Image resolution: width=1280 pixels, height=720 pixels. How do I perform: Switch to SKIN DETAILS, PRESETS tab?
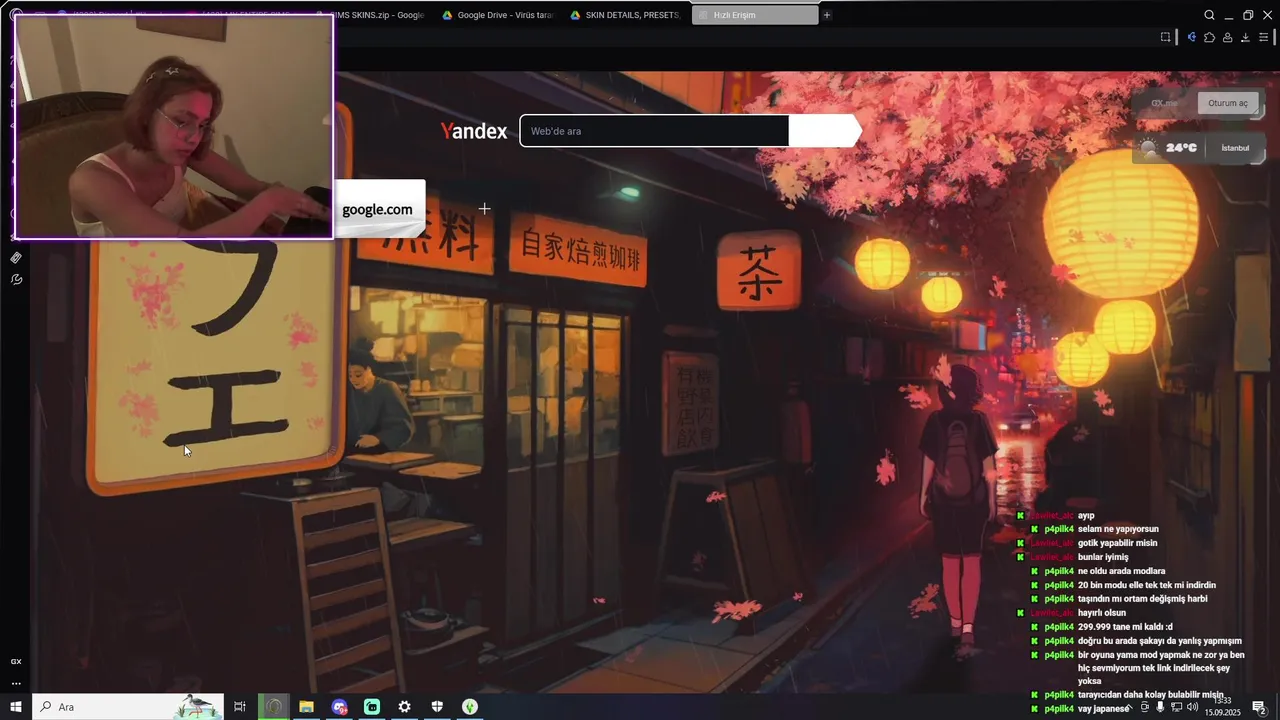tap(625, 15)
